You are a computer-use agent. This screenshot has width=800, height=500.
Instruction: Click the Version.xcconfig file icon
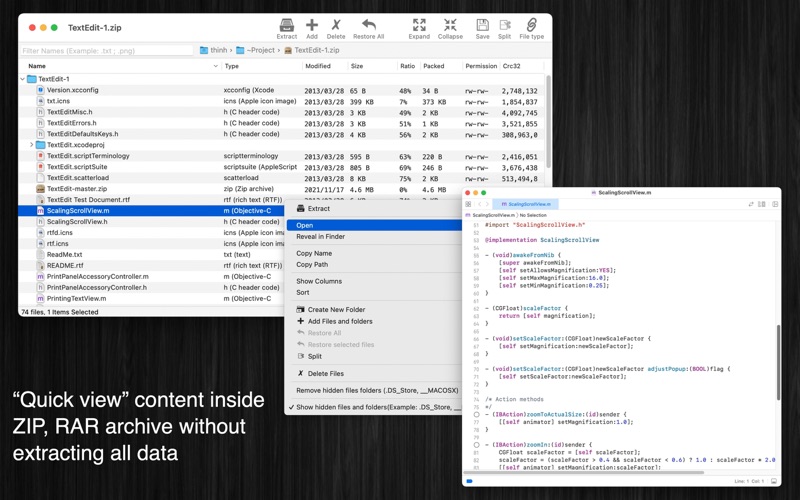pos(41,90)
